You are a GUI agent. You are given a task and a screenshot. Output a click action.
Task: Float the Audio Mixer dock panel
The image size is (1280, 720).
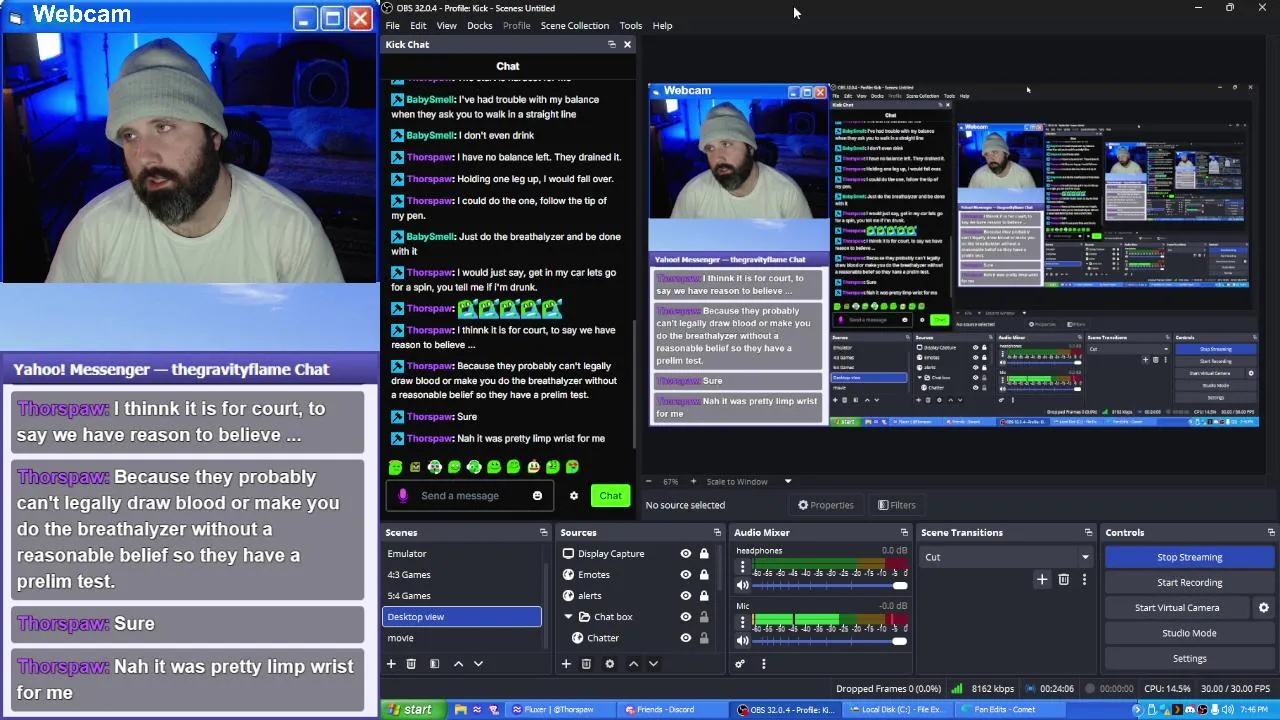(x=904, y=533)
